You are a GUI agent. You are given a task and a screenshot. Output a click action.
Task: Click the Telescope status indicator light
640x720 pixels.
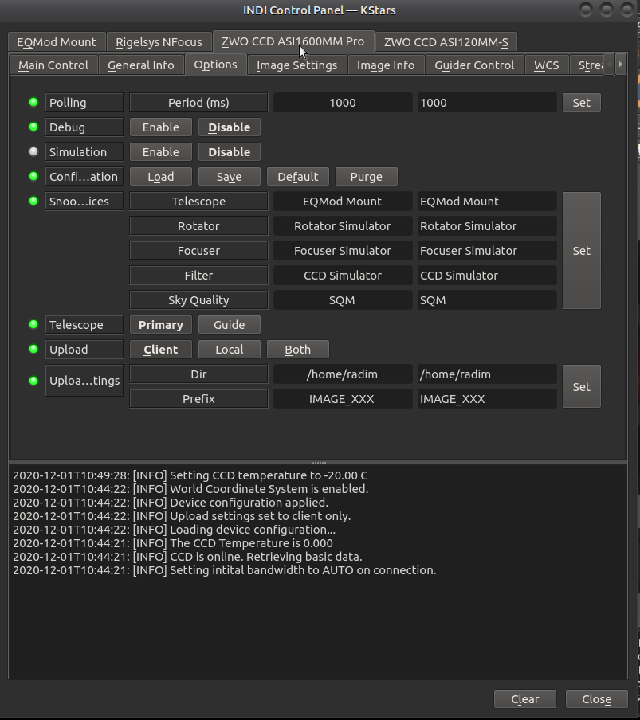[x=33, y=325]
